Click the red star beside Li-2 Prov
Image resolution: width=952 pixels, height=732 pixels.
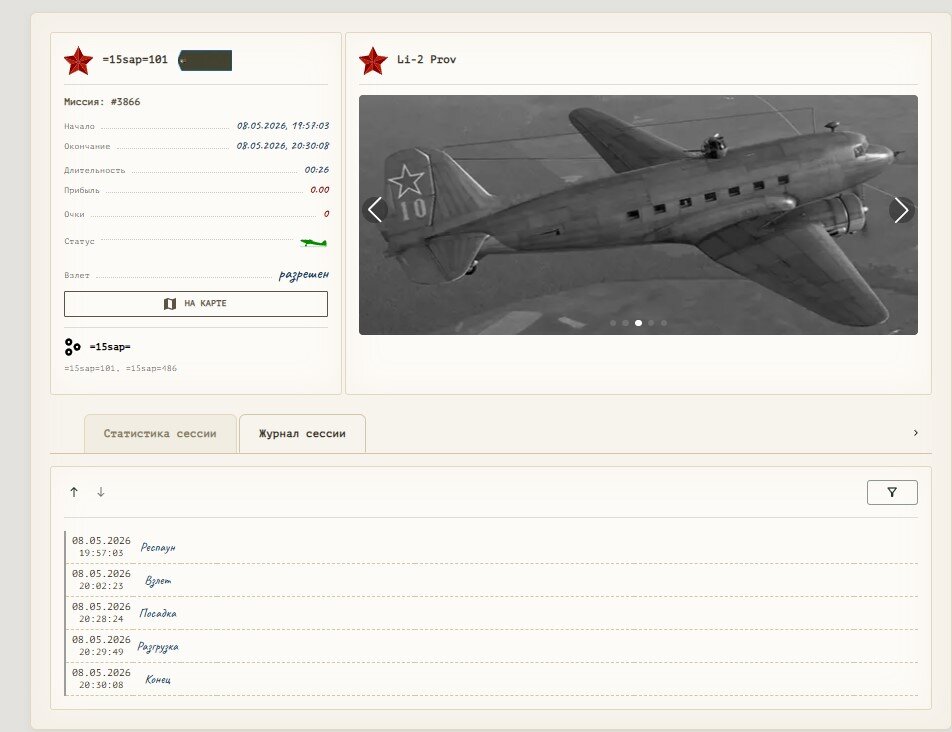point(373,61)
